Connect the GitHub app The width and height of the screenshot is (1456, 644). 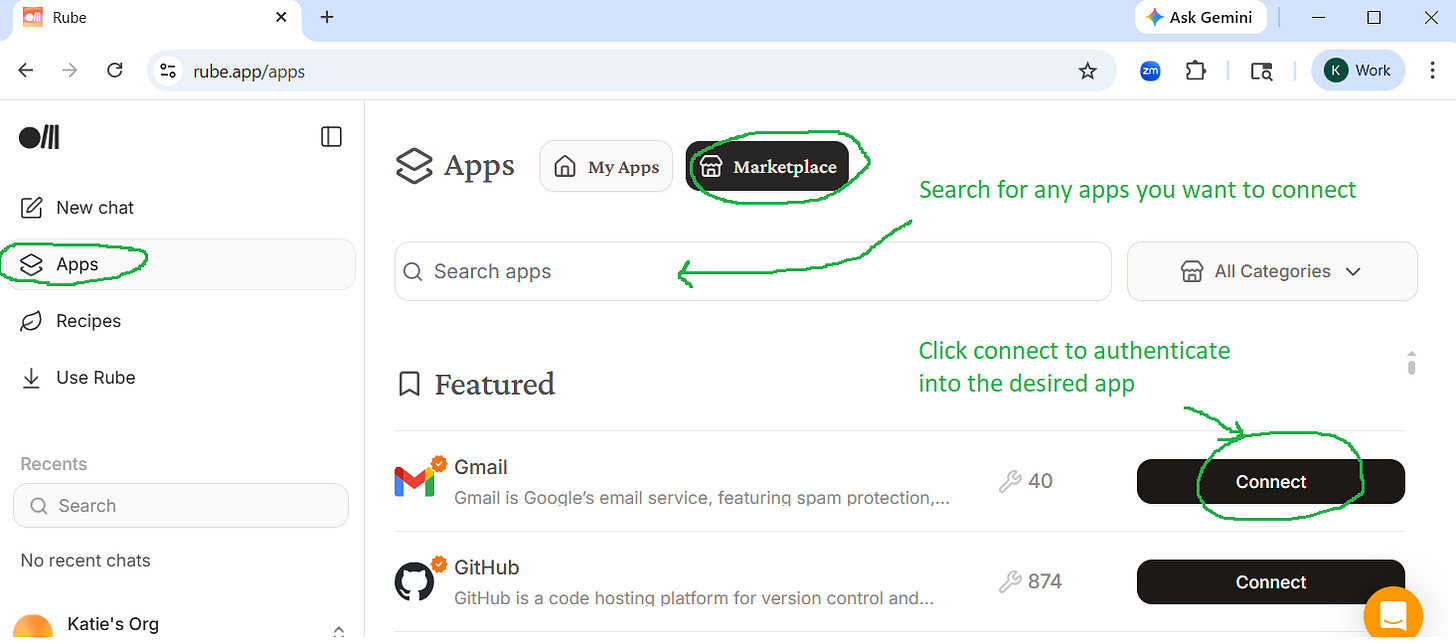pyautogui.click(x=1271, y=582)
